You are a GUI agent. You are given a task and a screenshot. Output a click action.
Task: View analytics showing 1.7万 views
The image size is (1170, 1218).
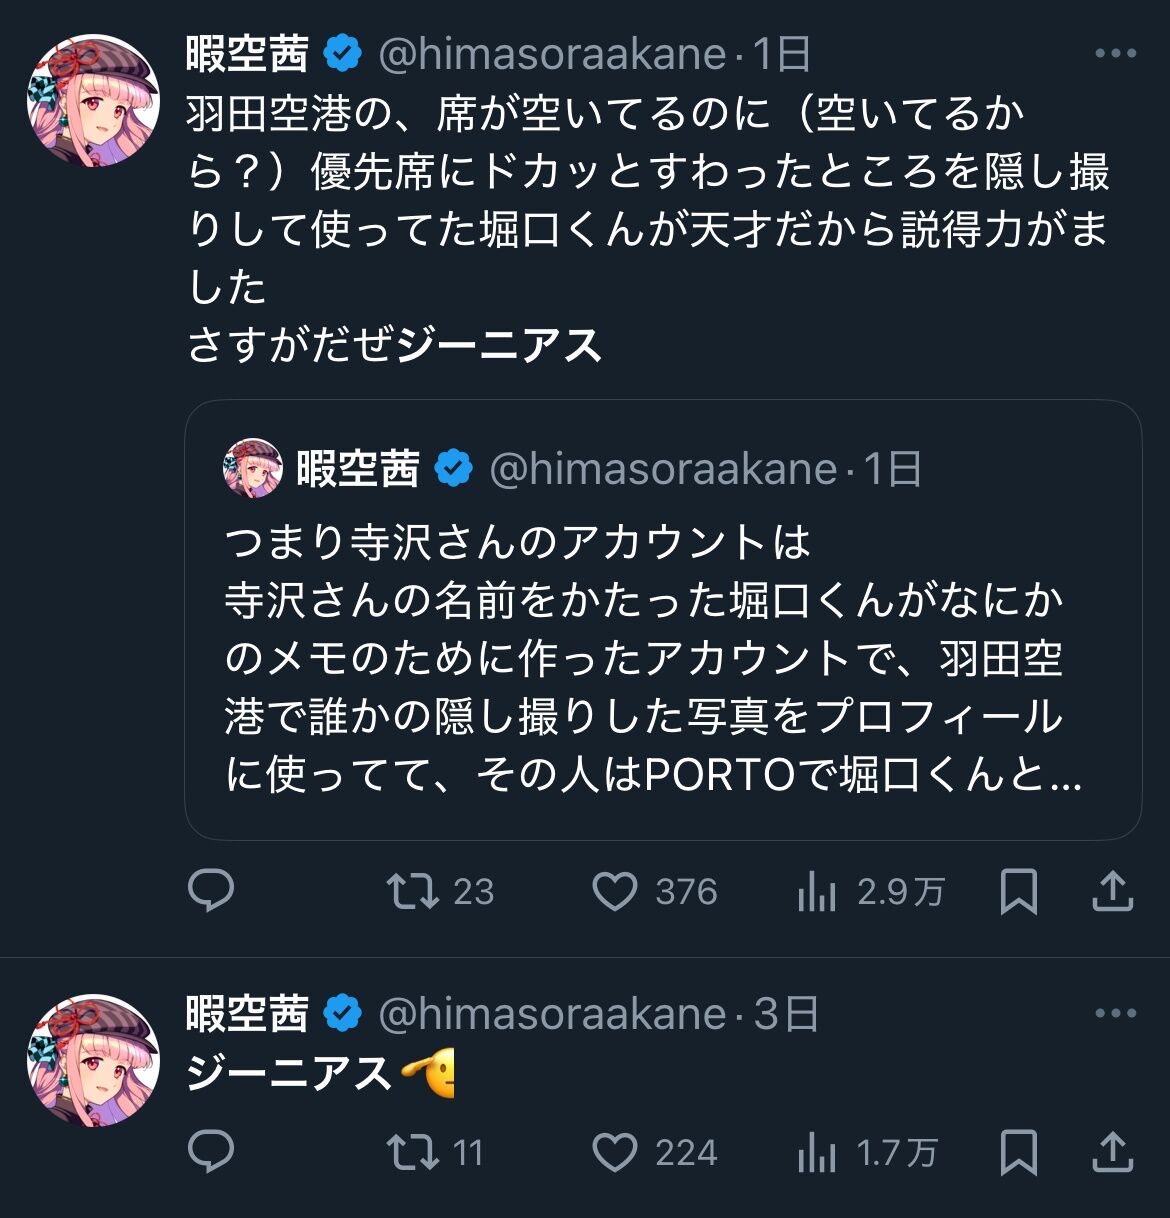[x=817, y=1153]
